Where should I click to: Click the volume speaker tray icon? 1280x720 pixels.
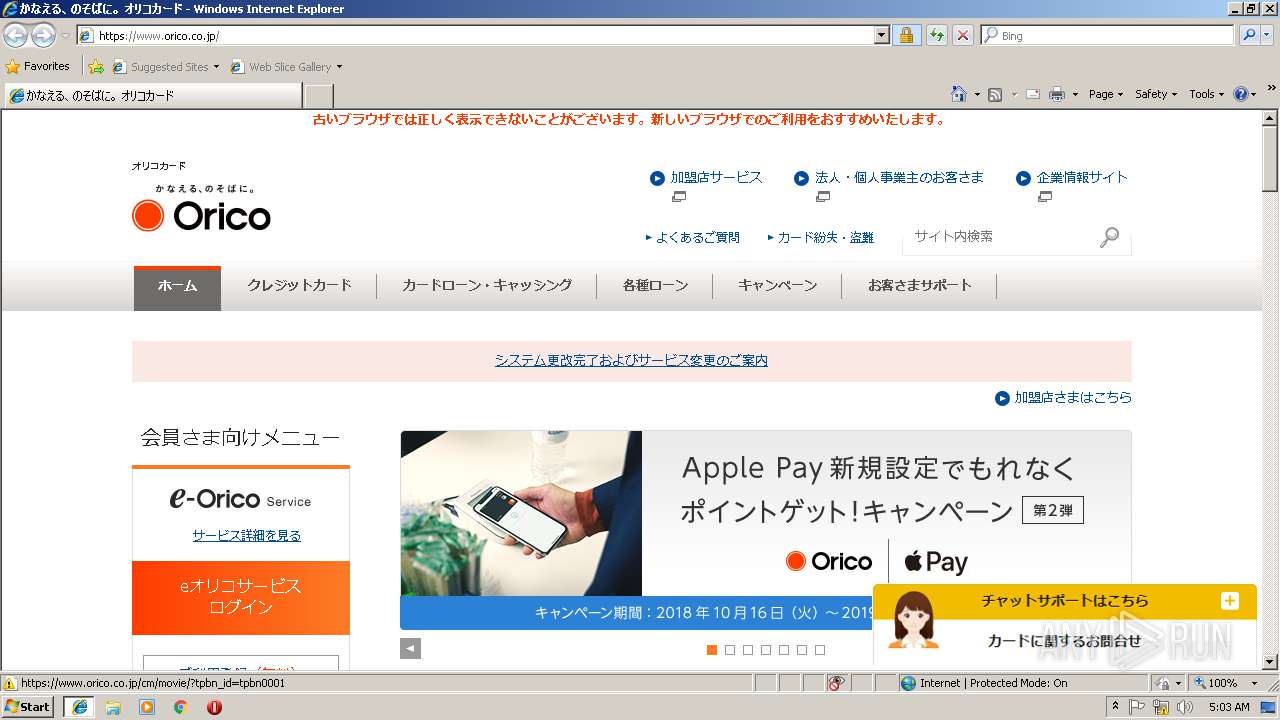(1185, 707)
